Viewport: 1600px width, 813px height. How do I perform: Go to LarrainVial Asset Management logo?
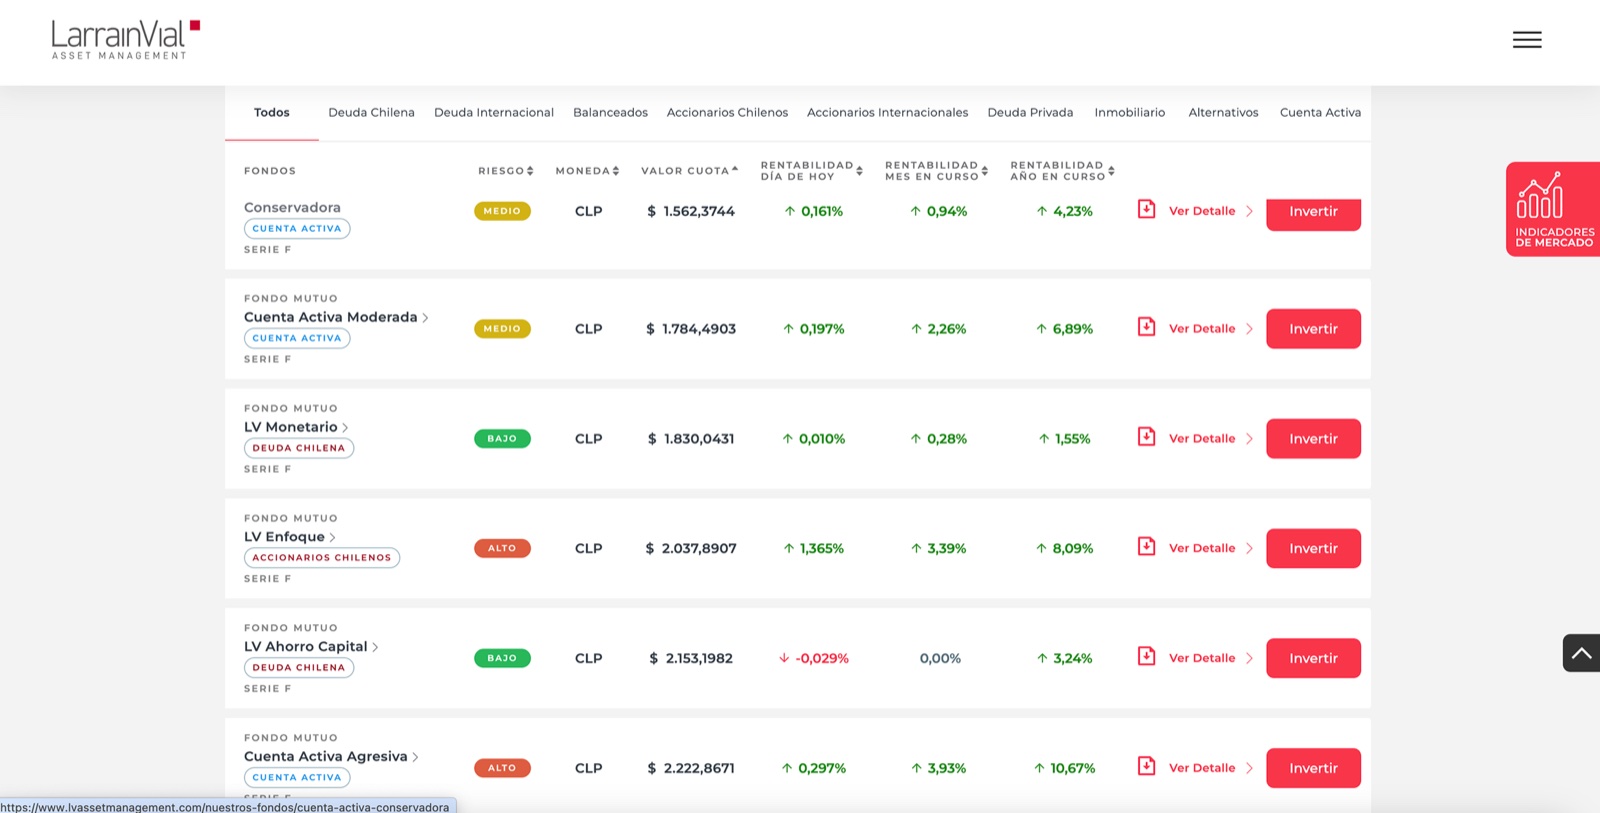point(125,40)
